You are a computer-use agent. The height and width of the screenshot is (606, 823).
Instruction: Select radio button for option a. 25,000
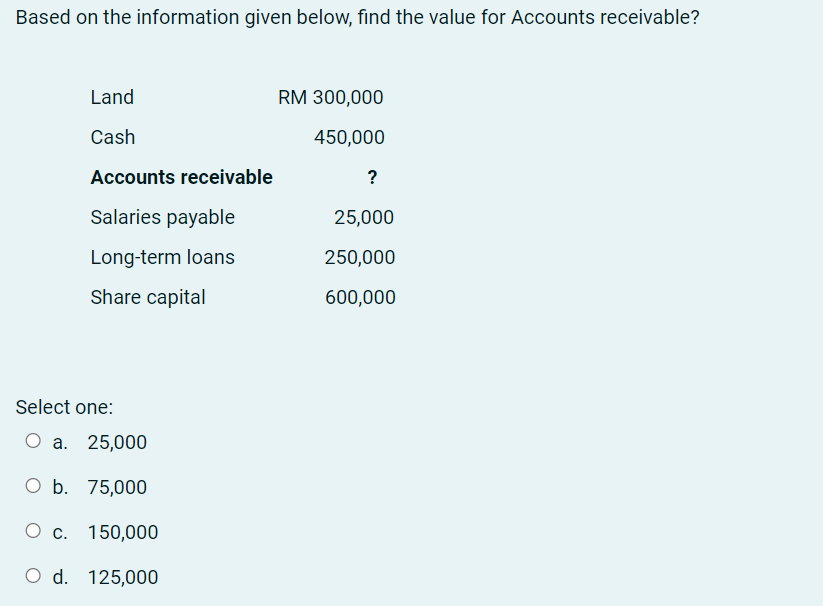point(33,440)
